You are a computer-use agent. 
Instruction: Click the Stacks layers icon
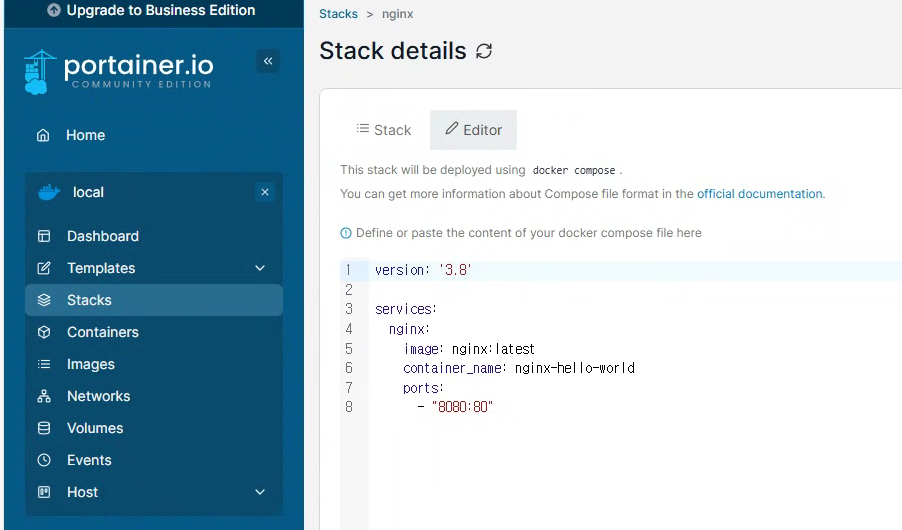[44, 300]
